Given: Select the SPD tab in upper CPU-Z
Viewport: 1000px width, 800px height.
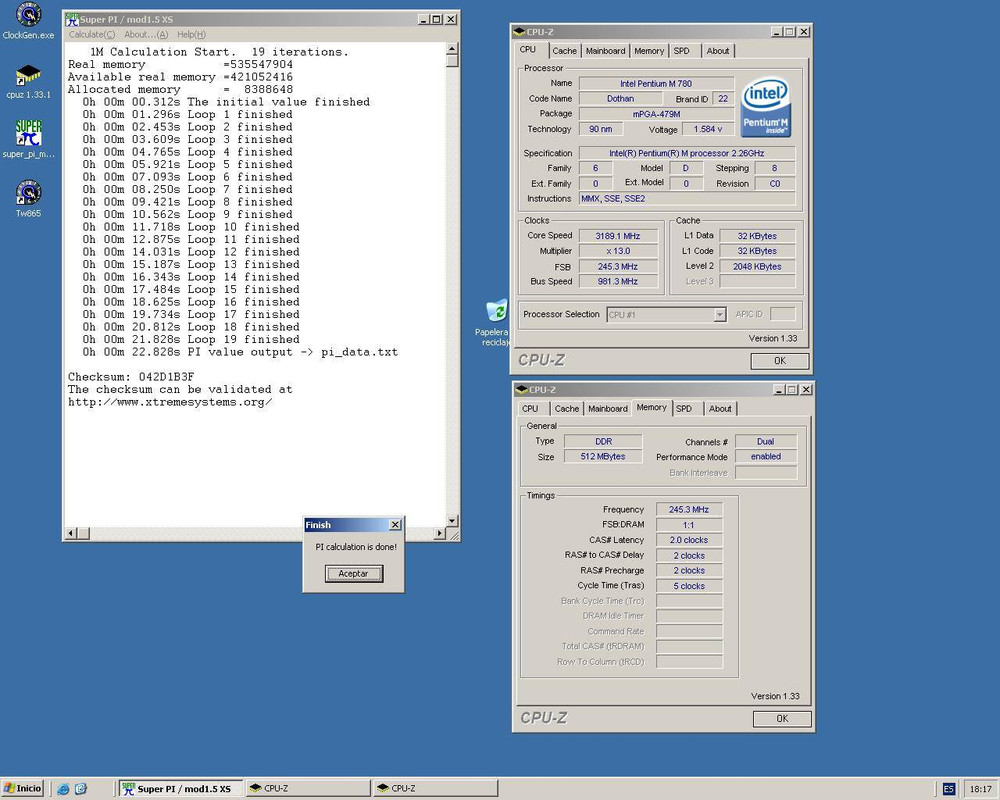Looking at the screenshot, I should pos(681,51).
